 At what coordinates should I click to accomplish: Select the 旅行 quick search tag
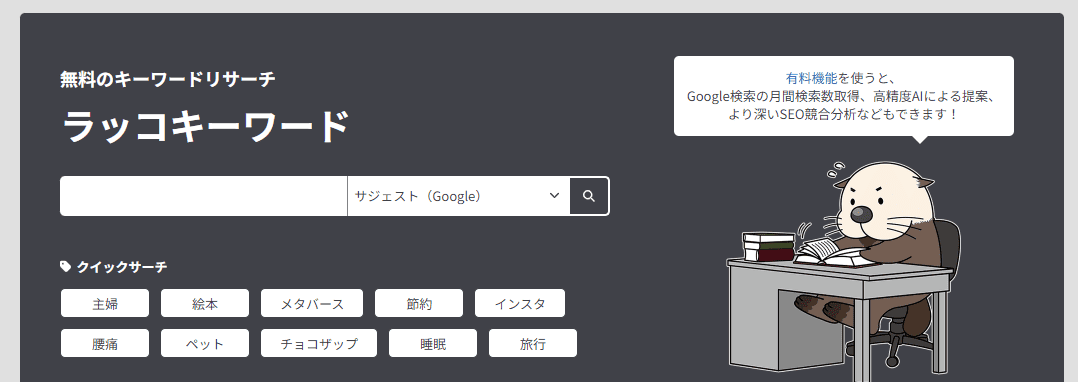click(533, 343)
